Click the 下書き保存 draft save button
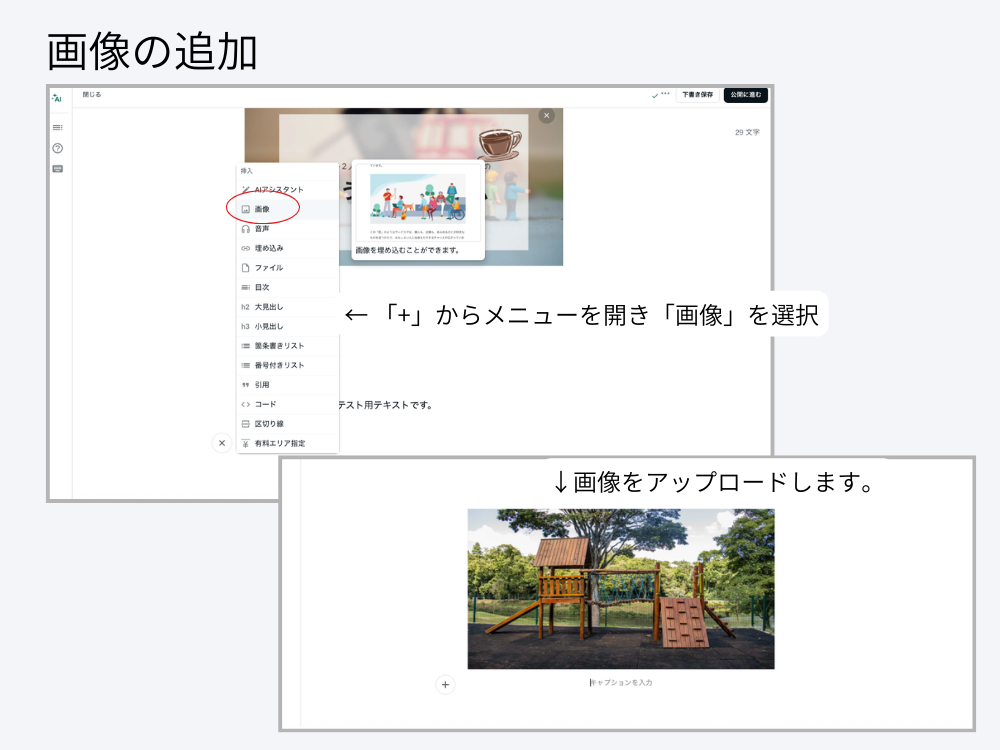Screen dimensions: 1000x750 (696, 95)
